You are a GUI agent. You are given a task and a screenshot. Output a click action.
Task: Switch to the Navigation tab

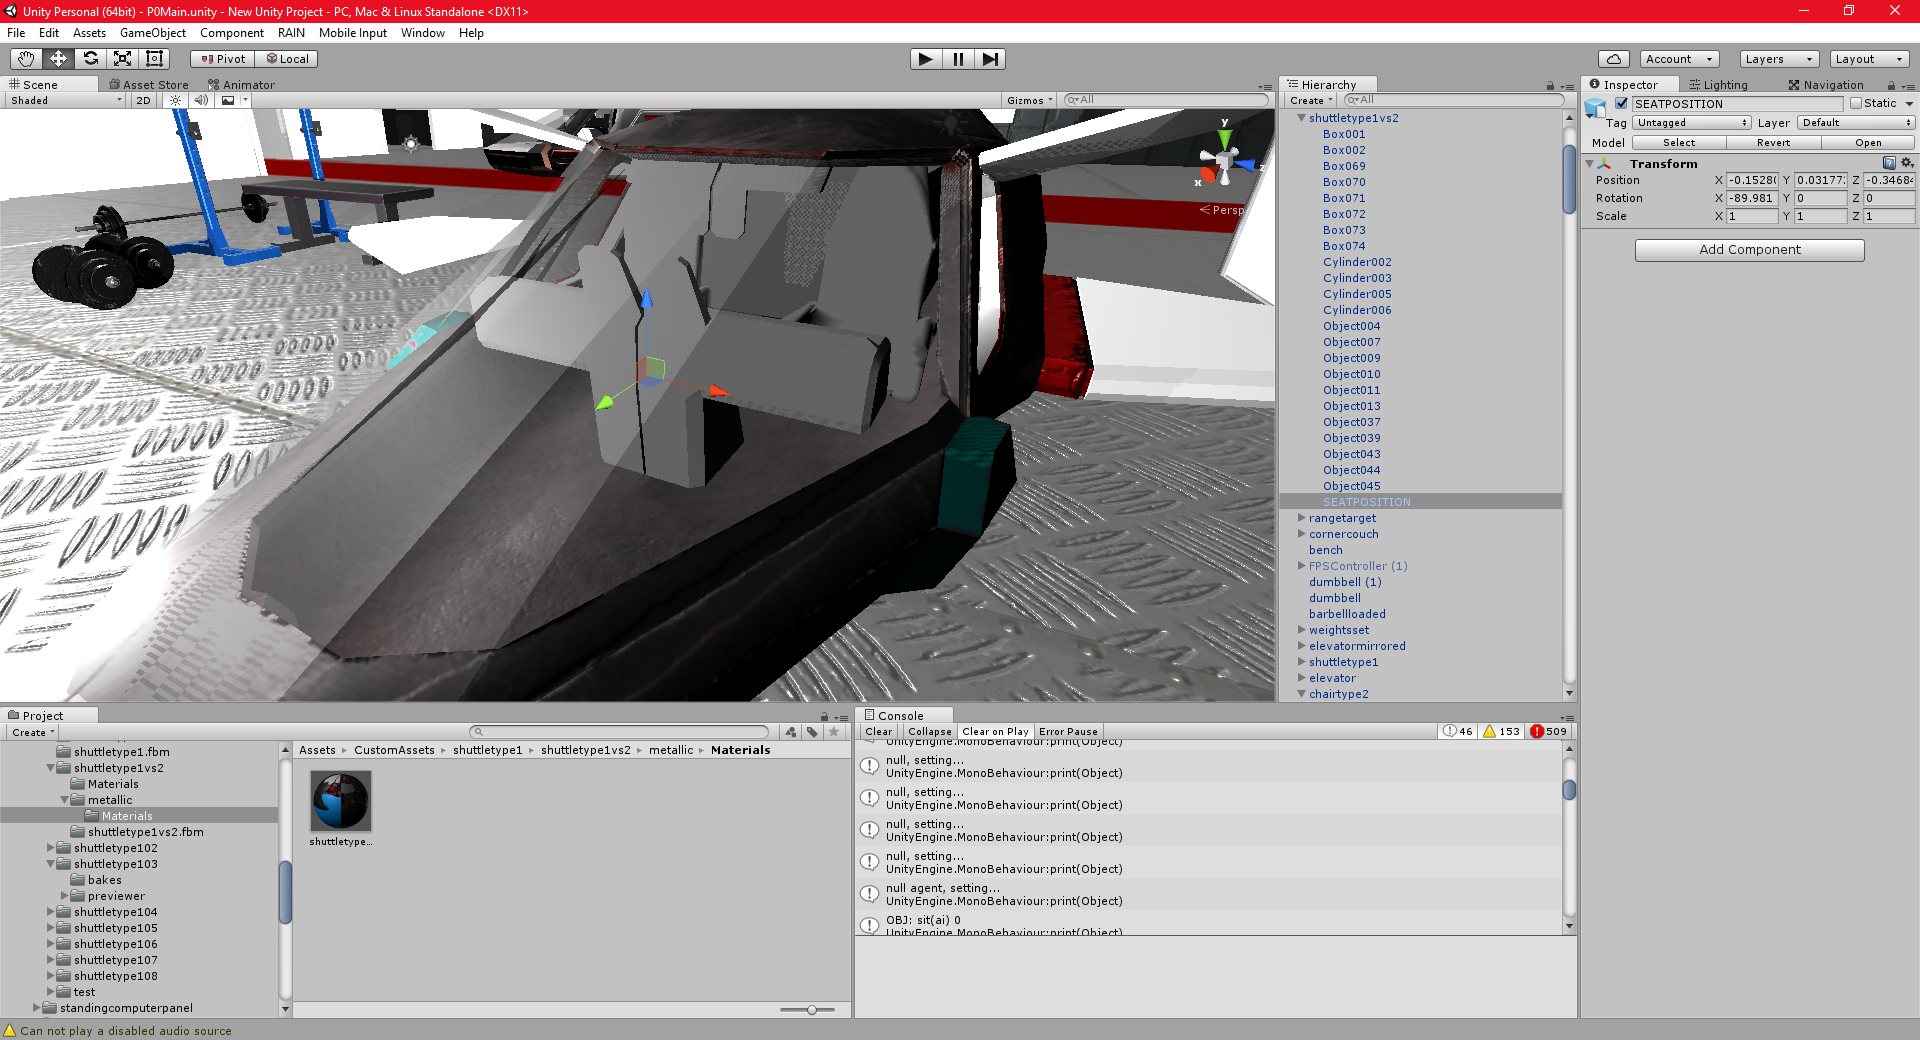click(x=1826, y=85)
